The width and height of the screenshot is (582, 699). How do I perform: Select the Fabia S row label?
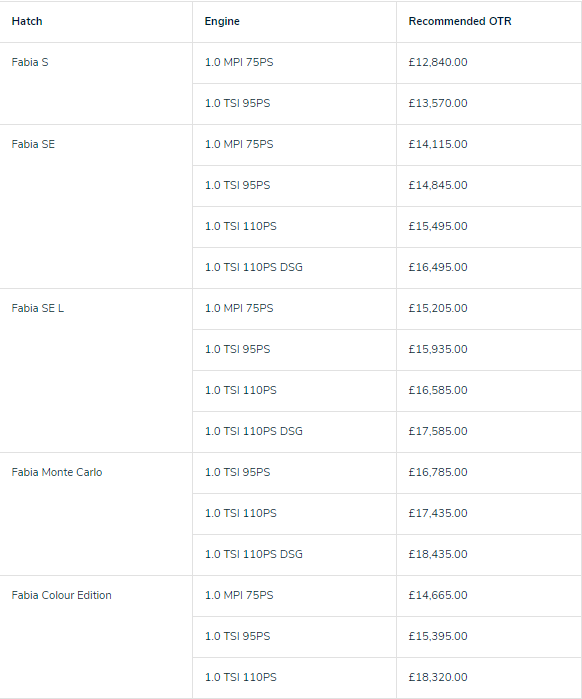30,62
